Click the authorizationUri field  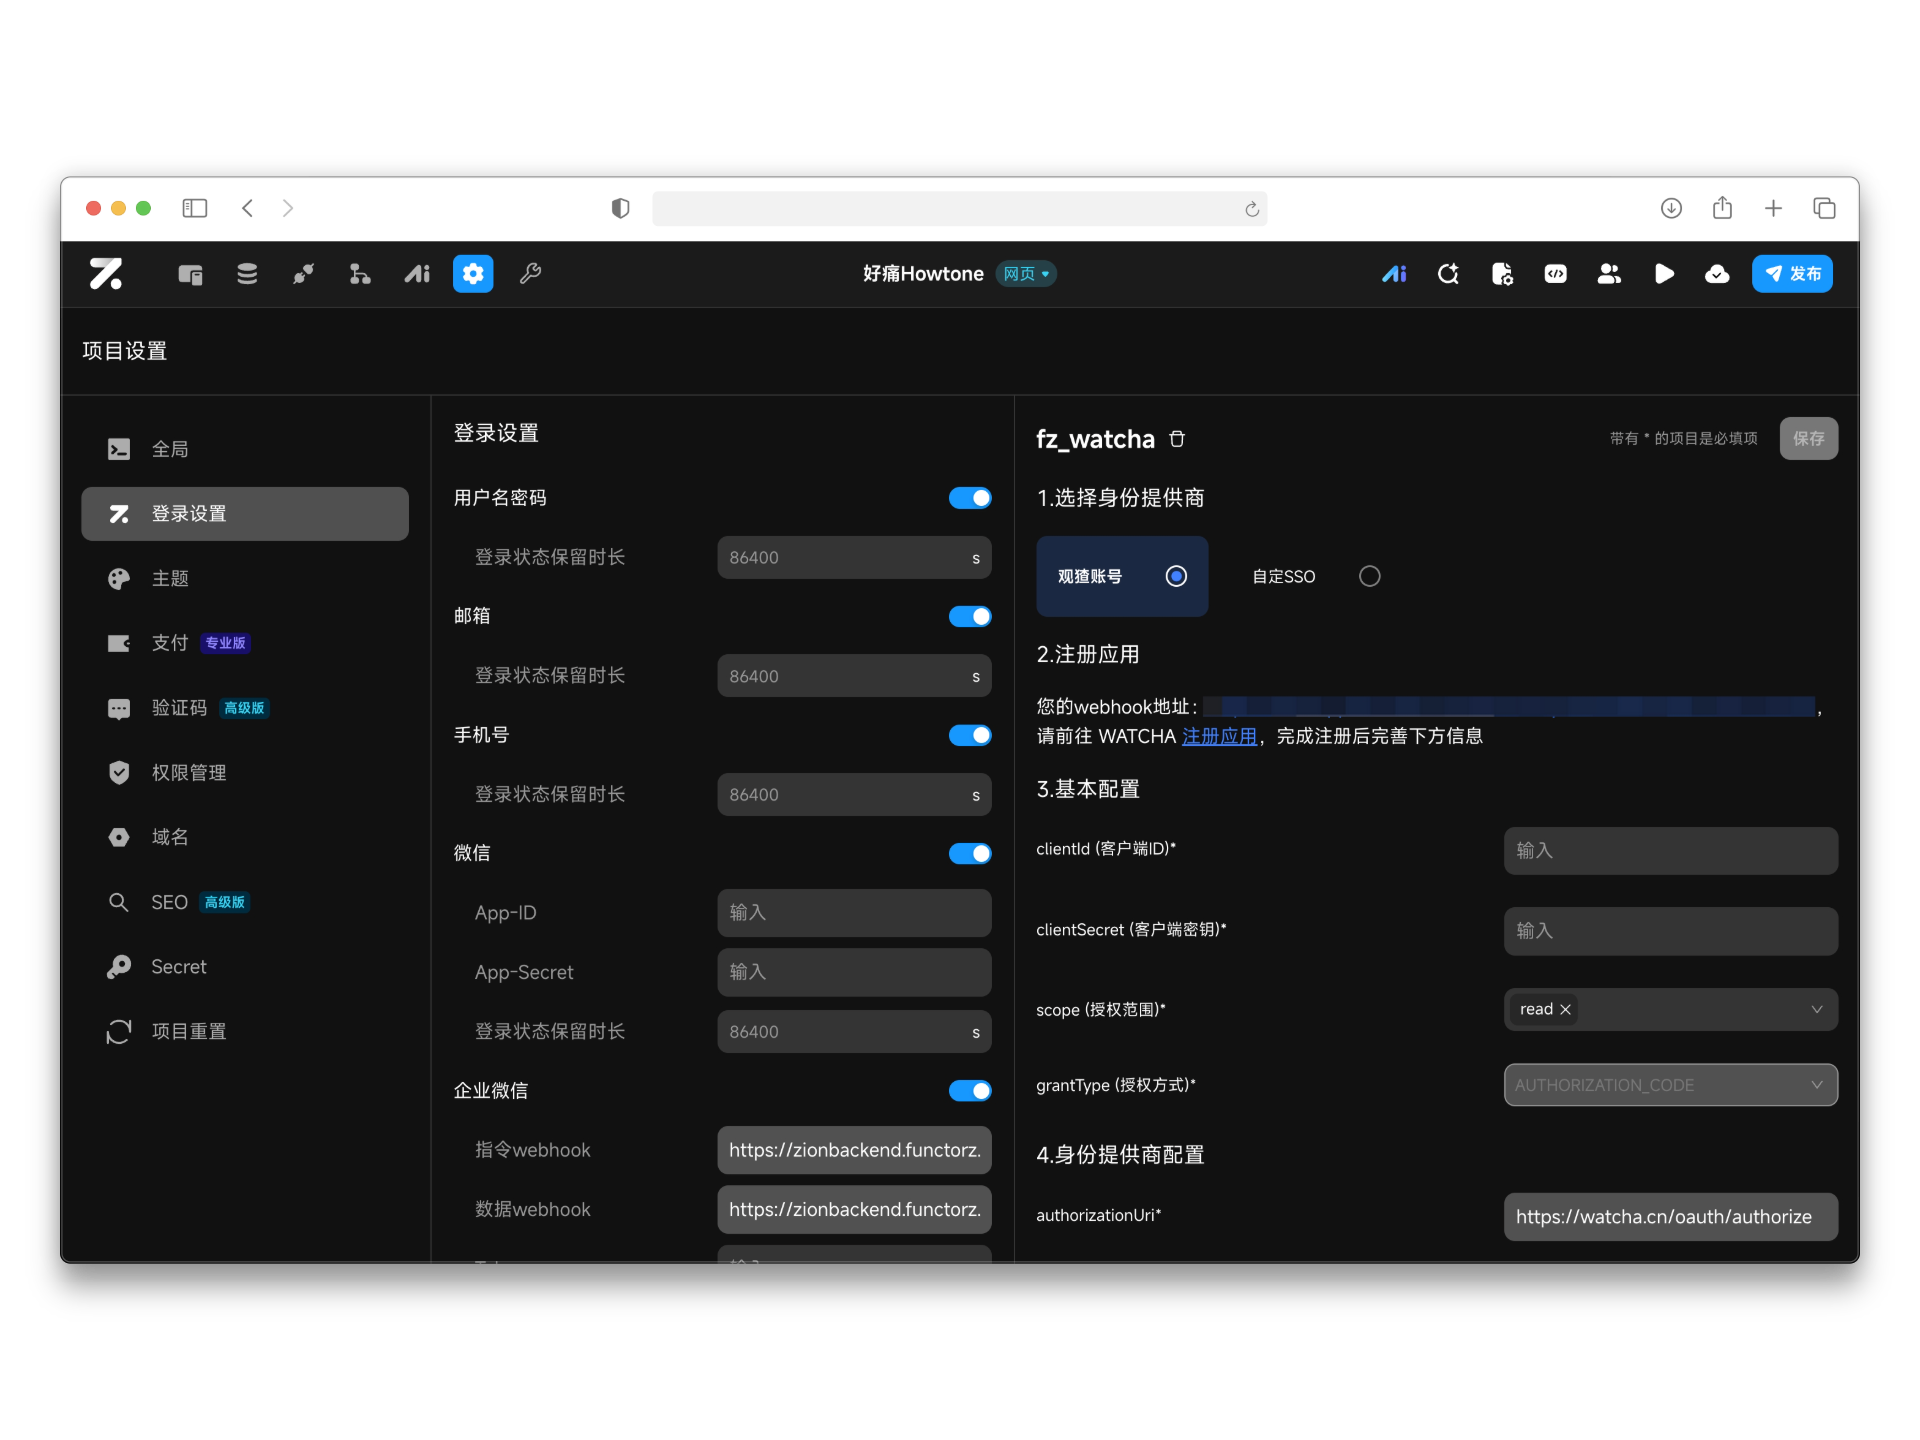pos(1671,1217)
